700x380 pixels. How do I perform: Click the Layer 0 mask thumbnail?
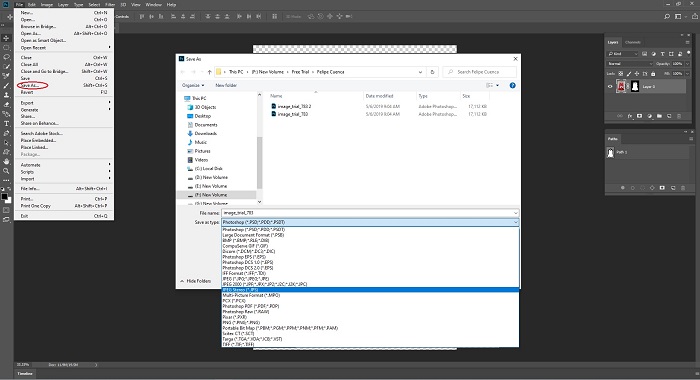click(635, 87)
